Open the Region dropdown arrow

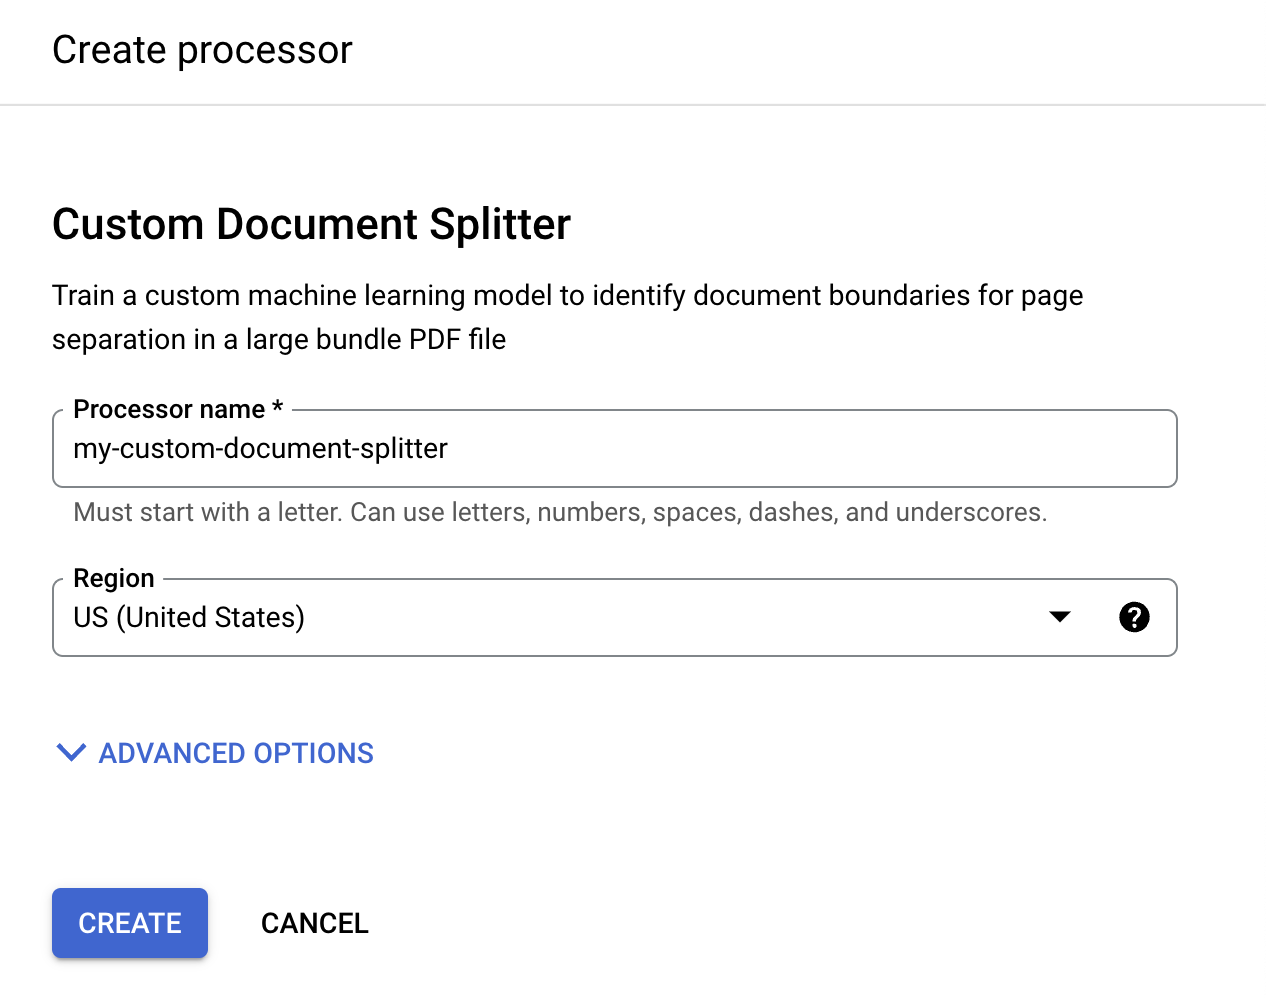[1060, 617]
